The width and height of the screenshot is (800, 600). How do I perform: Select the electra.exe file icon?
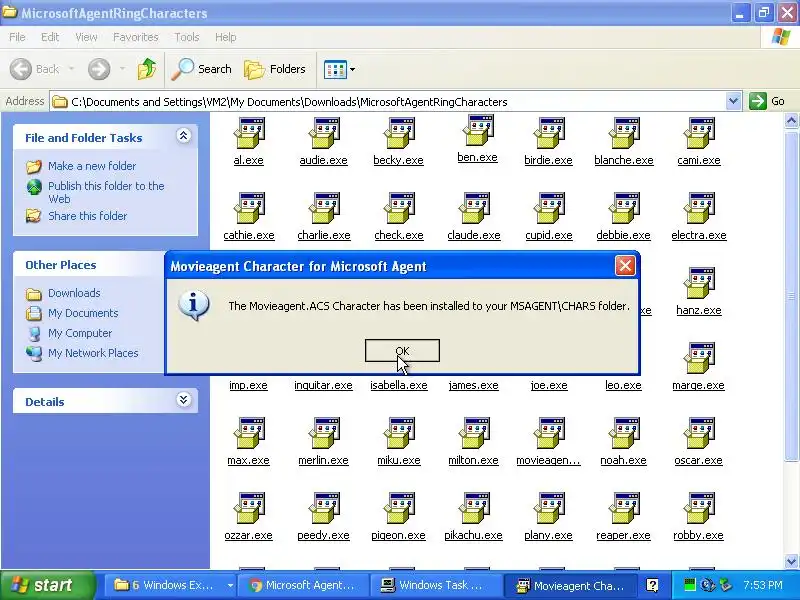pyautogui.click(x=699, y=209)
